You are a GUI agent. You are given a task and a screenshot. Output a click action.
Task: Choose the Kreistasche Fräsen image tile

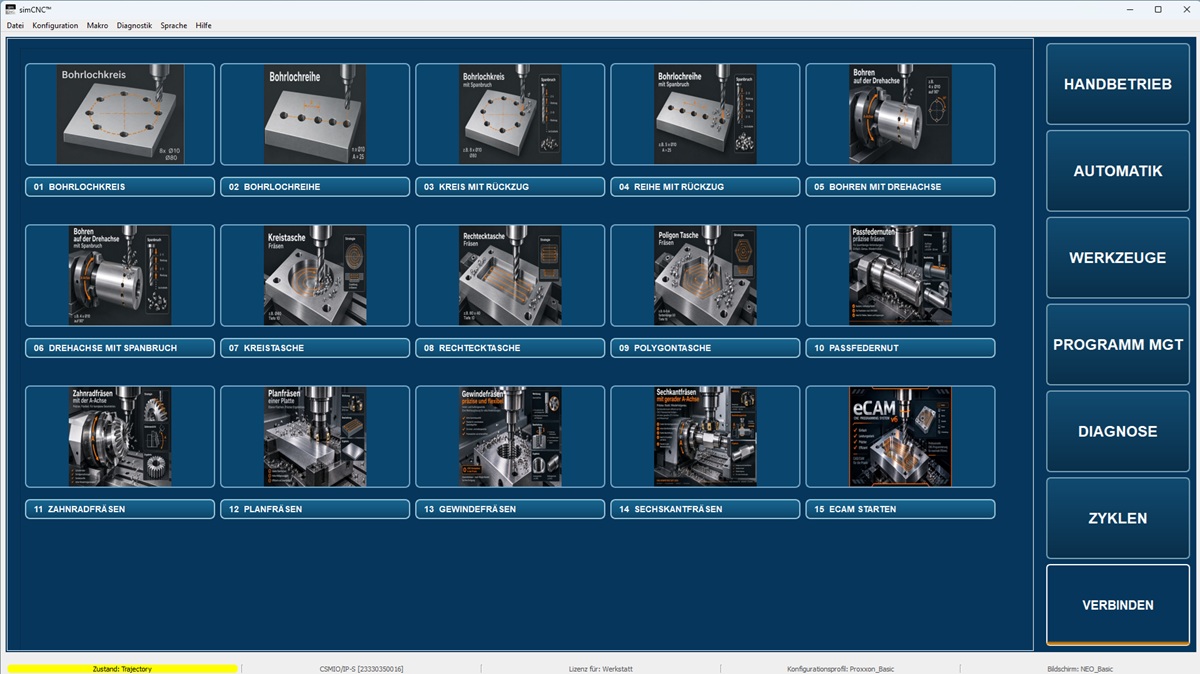pos(315,275)
